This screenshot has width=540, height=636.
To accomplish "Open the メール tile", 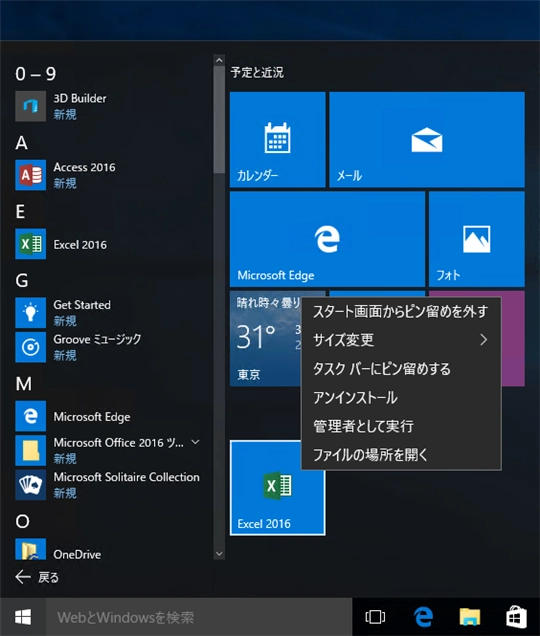I will [x=427, y=140].
